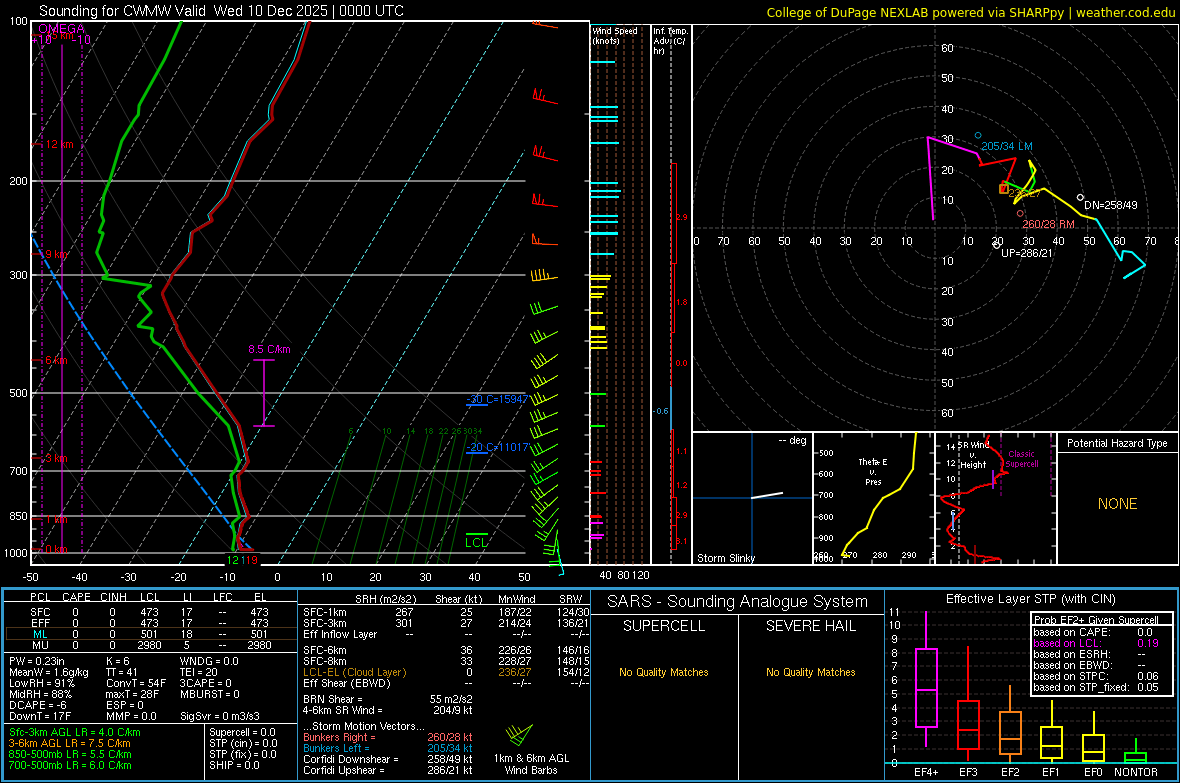This screenshot has height=783, width=1180.
Task: Select the MU parcel row
Action: (x=150, y=645)
